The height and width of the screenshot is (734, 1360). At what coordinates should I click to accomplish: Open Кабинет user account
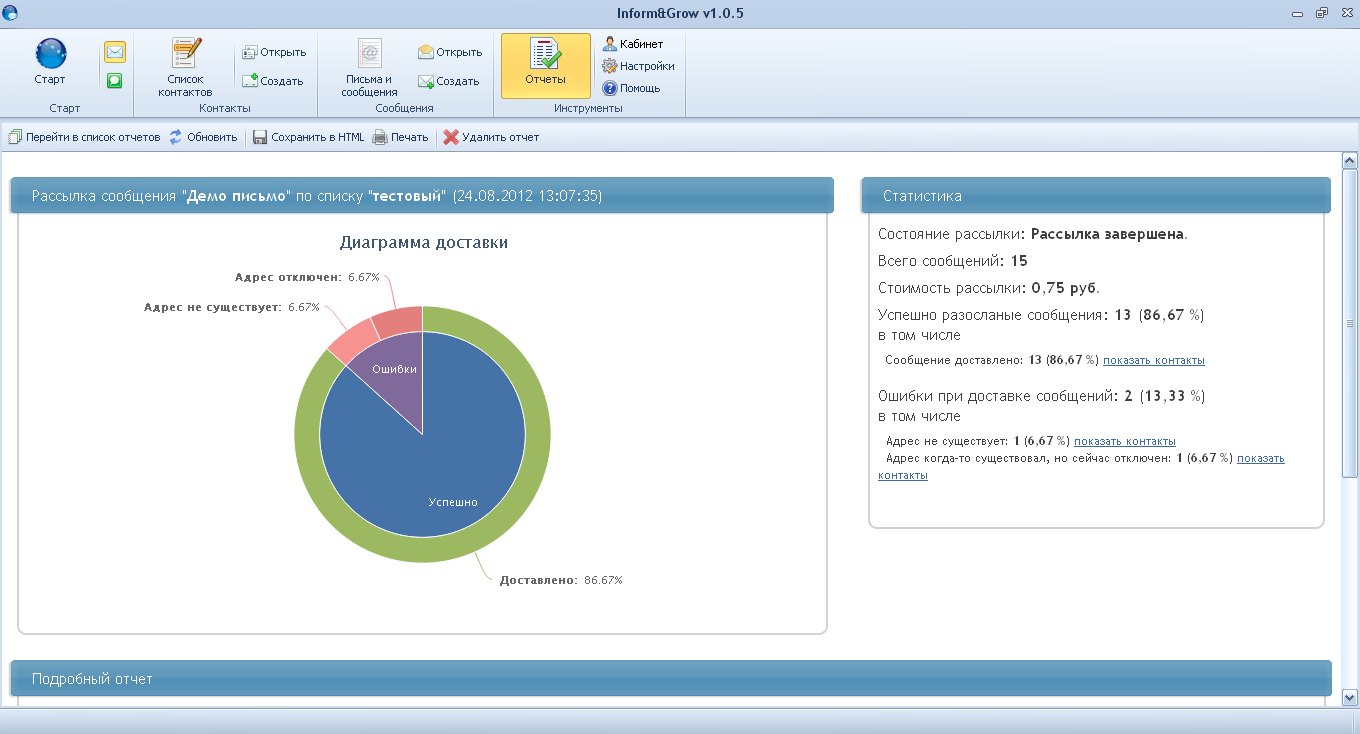click(x=633, y=44)
